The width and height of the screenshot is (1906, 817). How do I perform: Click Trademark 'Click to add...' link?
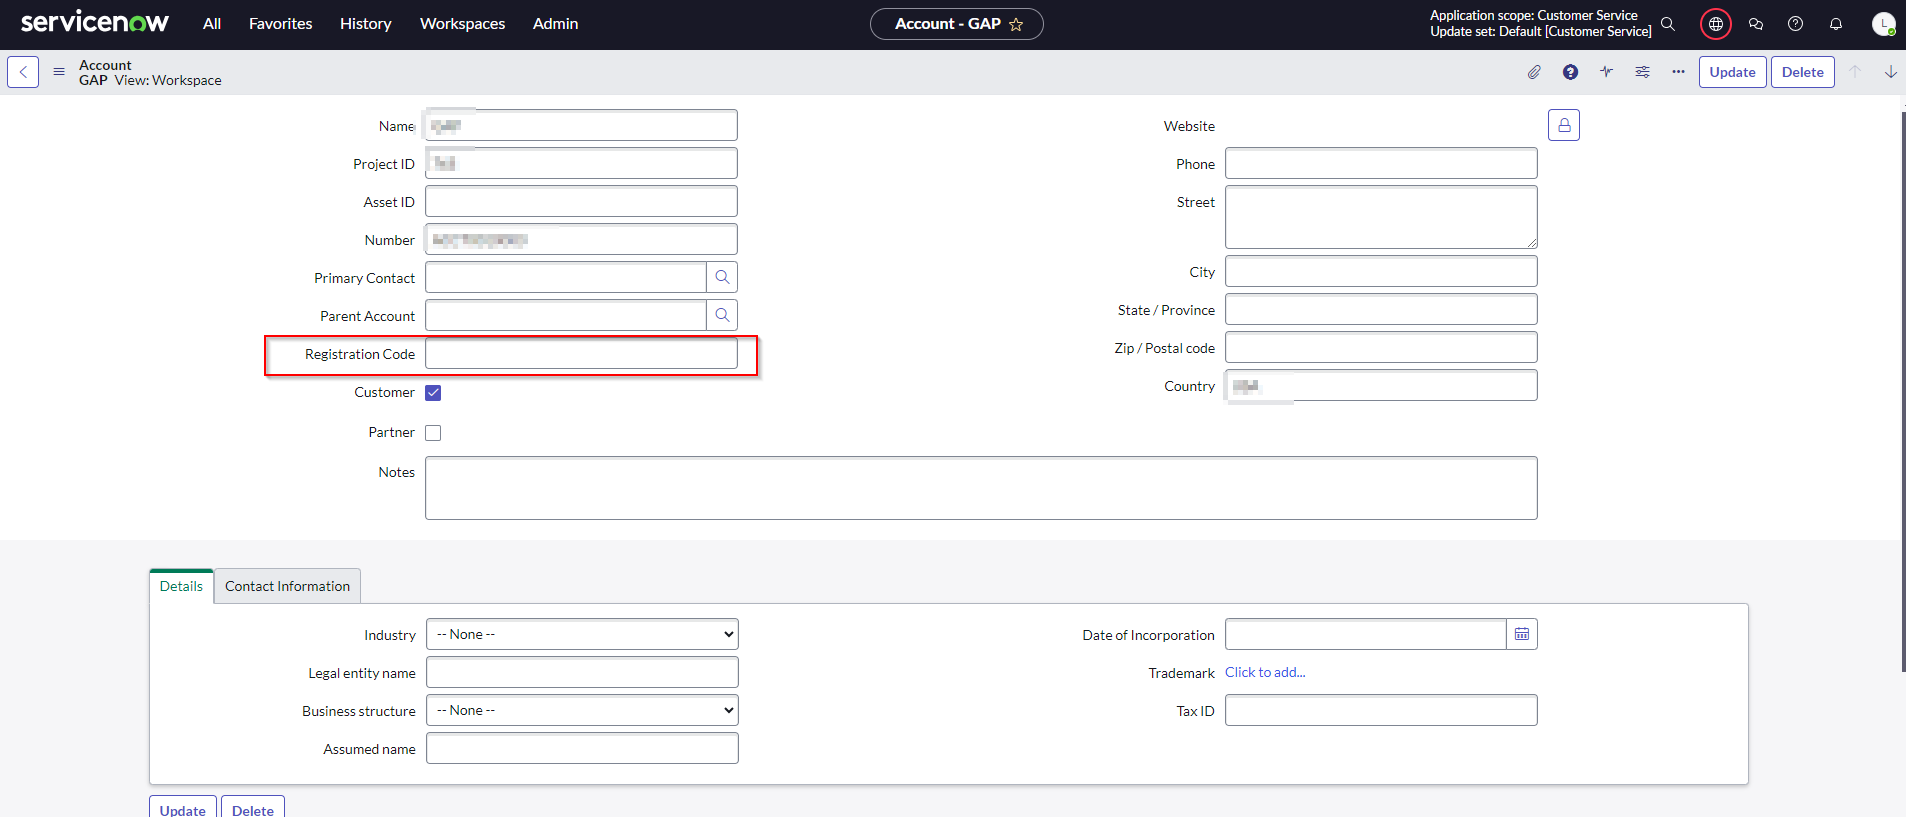(1265, 672)
